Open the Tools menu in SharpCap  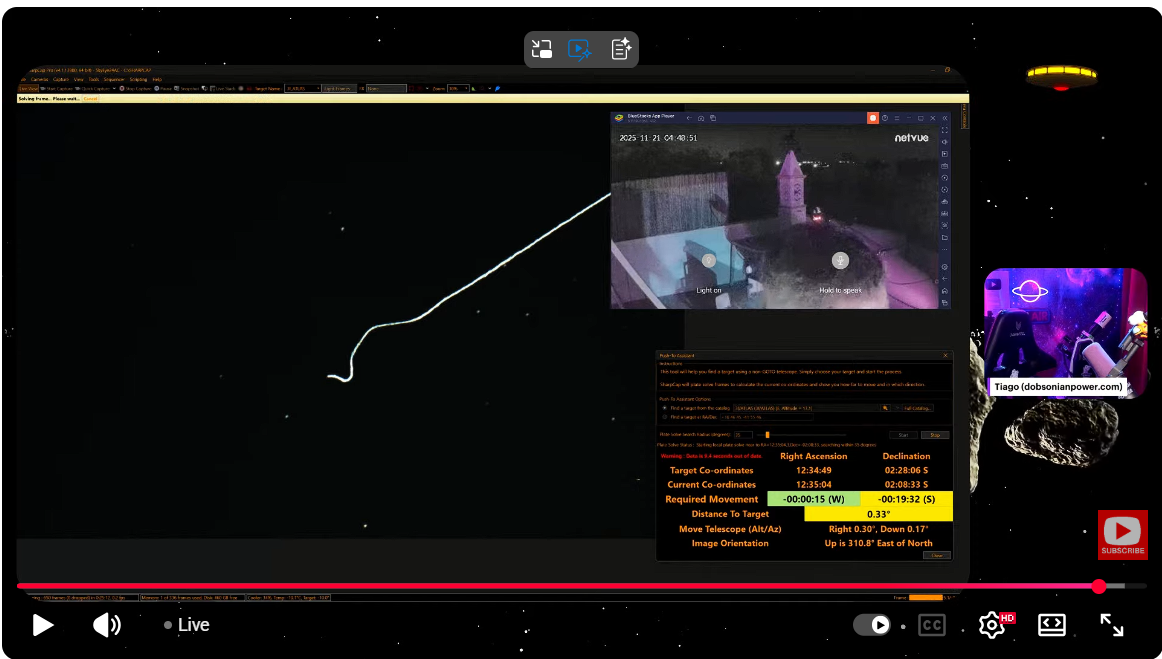pos(93,79)
